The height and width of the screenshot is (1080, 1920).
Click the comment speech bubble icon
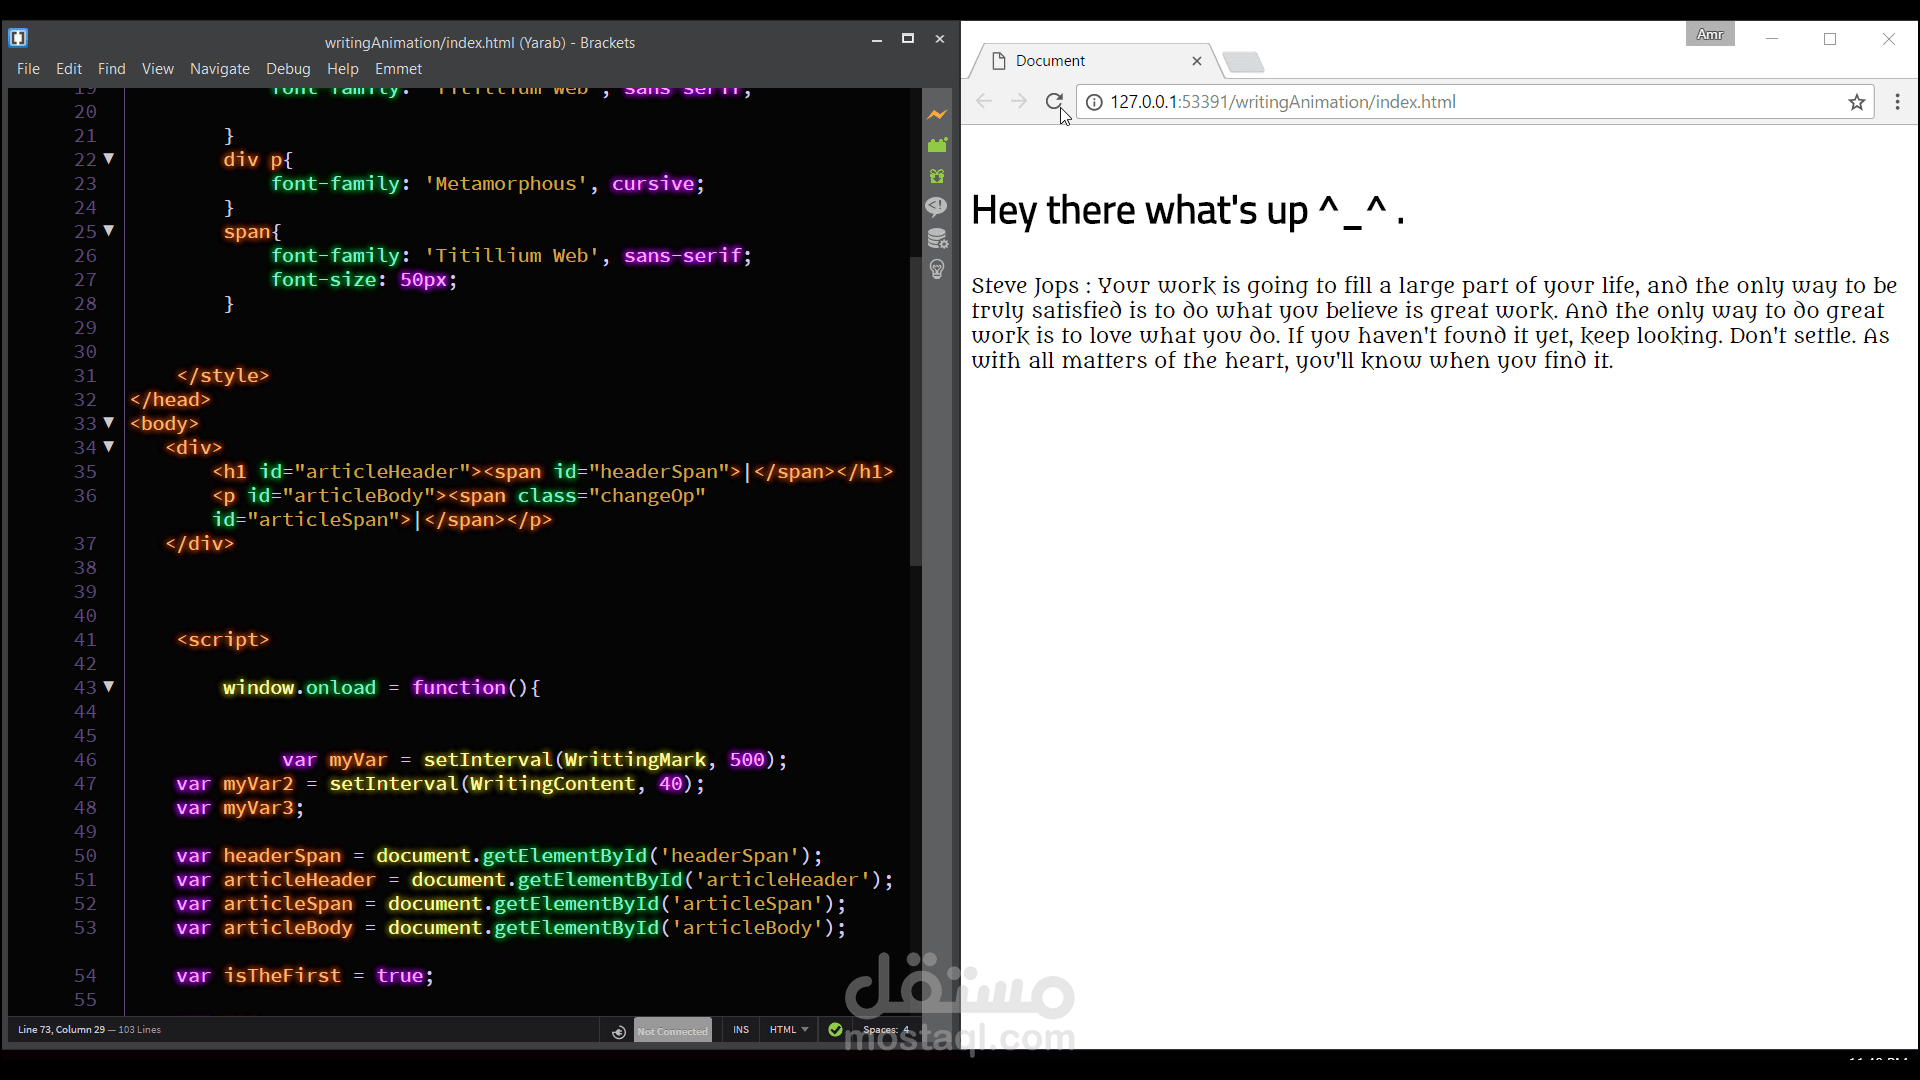tap(937, 206)
